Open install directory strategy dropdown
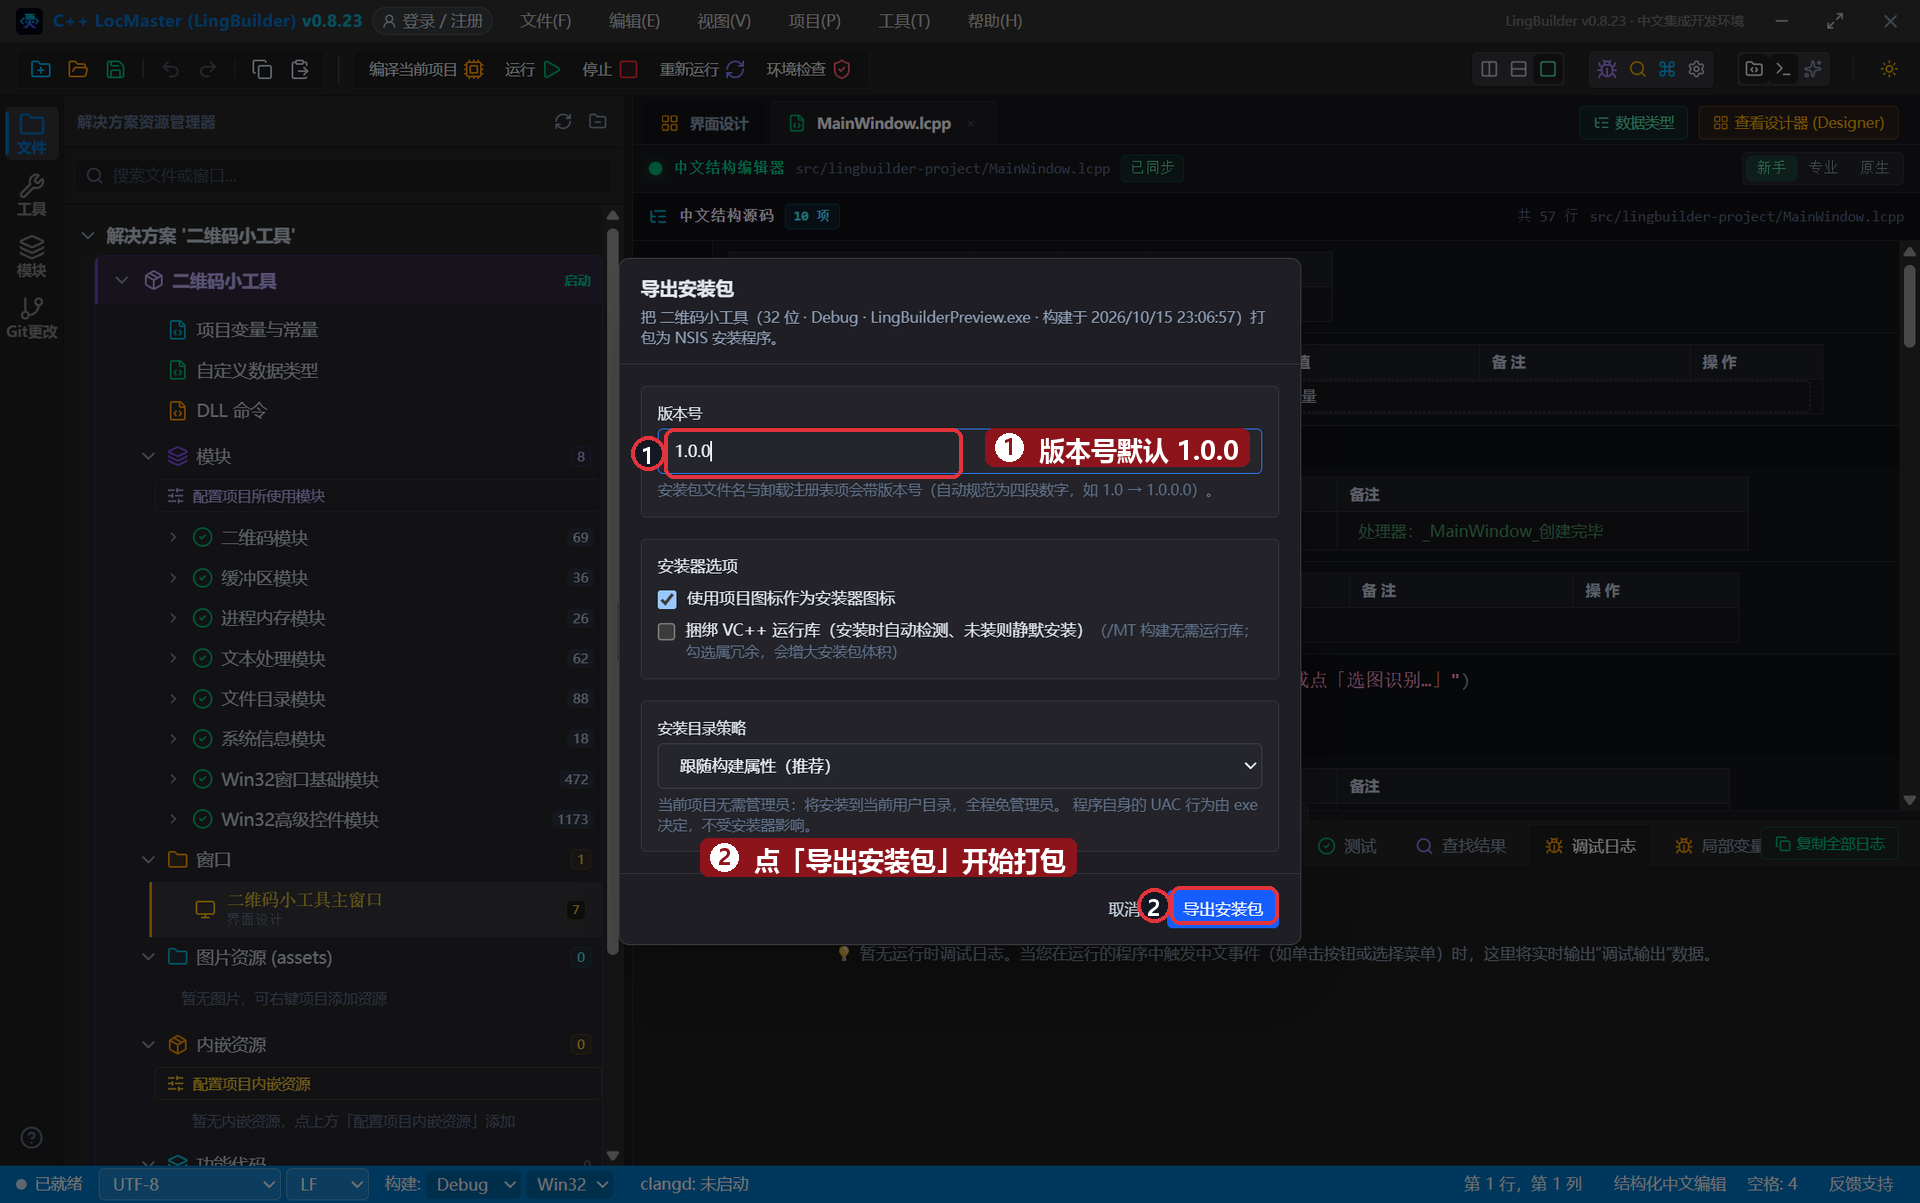This screenshot has width=1920, height=1203. 960,766
